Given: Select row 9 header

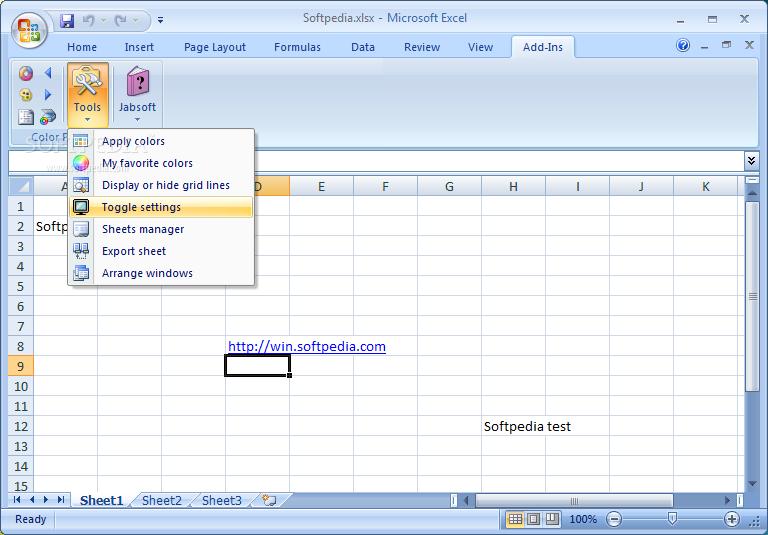Looking at the screenshot, I should click(21, 366).
